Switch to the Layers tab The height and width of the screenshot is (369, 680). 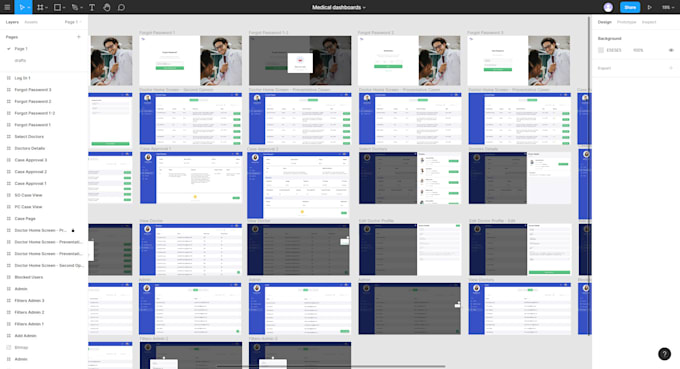point(12,22)
